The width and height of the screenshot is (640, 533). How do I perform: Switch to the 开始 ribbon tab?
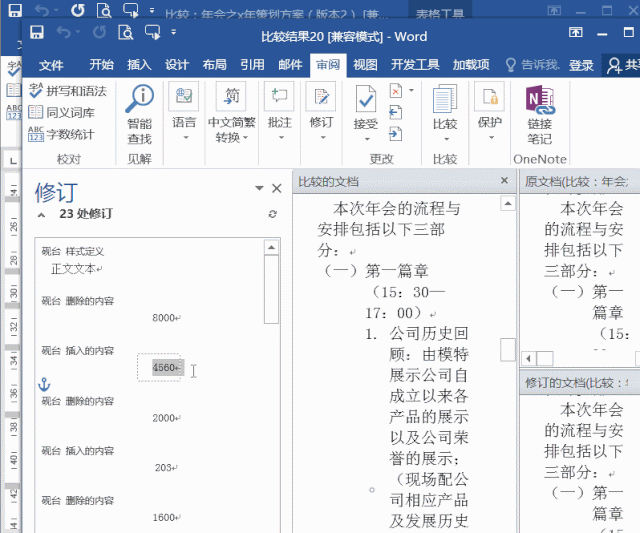pyautogui.click(x=101, y=64)
